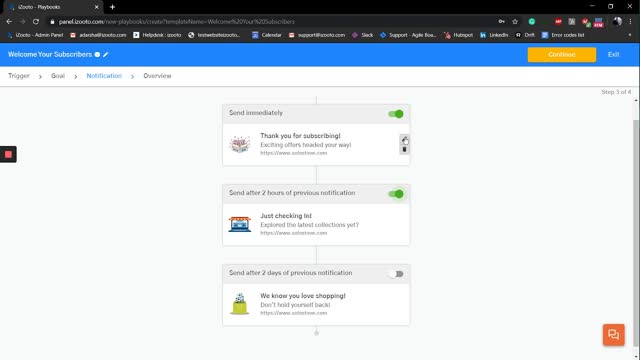The width and height of the screenshot is (640, 360).
Task: Open a new browser tab
Action: (112, 7)
